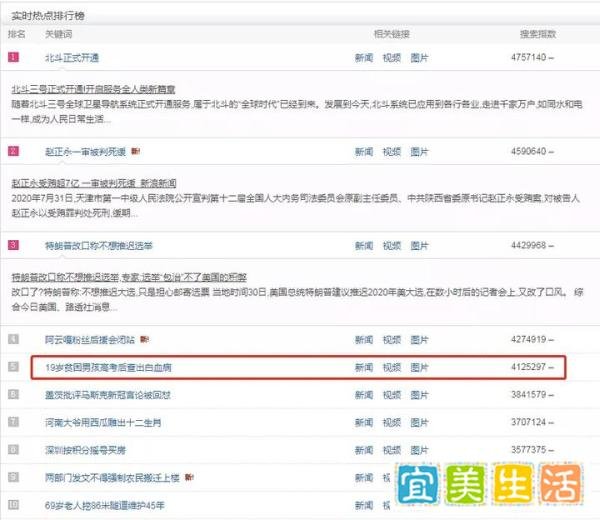Open 新闻 link for 两部门发文 row
The image size is (600, 520).
[364, 478]
